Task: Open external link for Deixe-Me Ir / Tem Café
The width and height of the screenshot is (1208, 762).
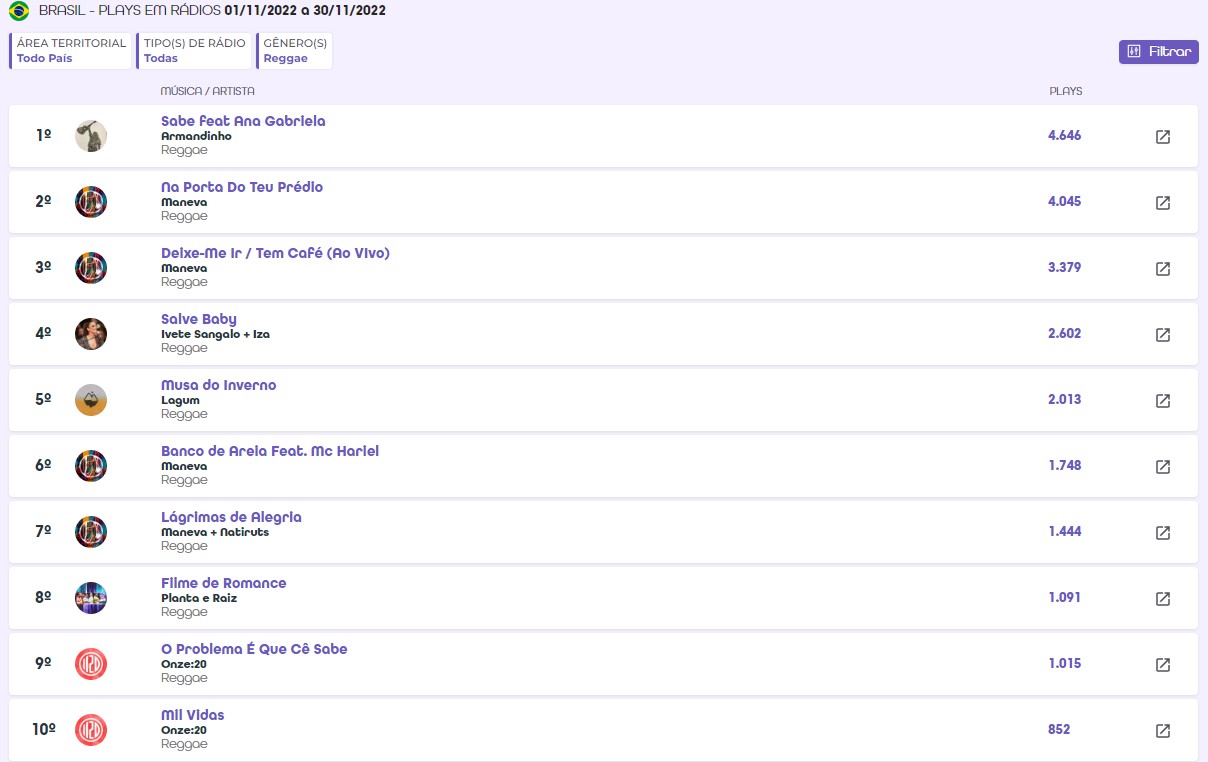Action: (x=1163, y=268)
